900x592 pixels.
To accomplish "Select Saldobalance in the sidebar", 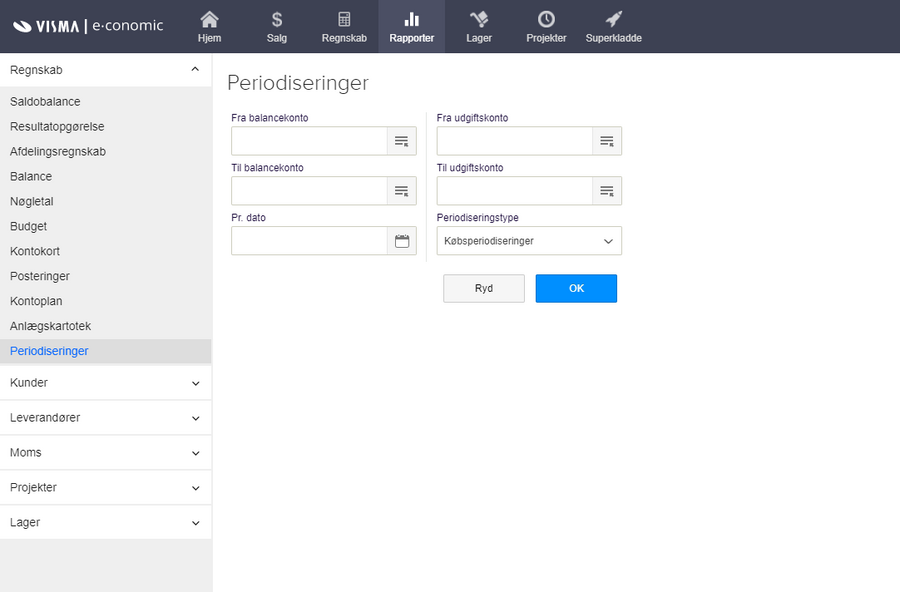I will point(45,102).
